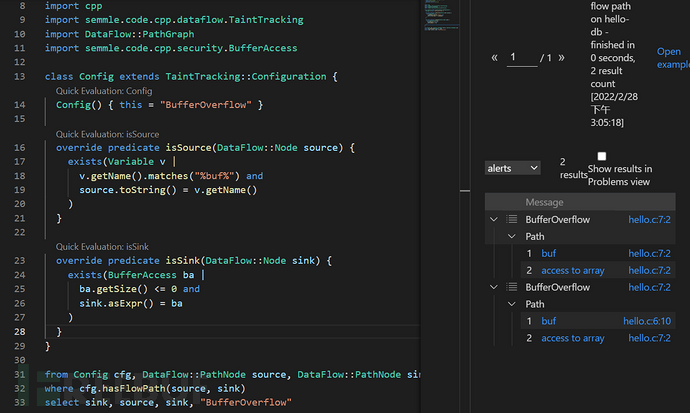690x413 pixels.
Task: Collapse the second Path node
Action: (512, 304)
